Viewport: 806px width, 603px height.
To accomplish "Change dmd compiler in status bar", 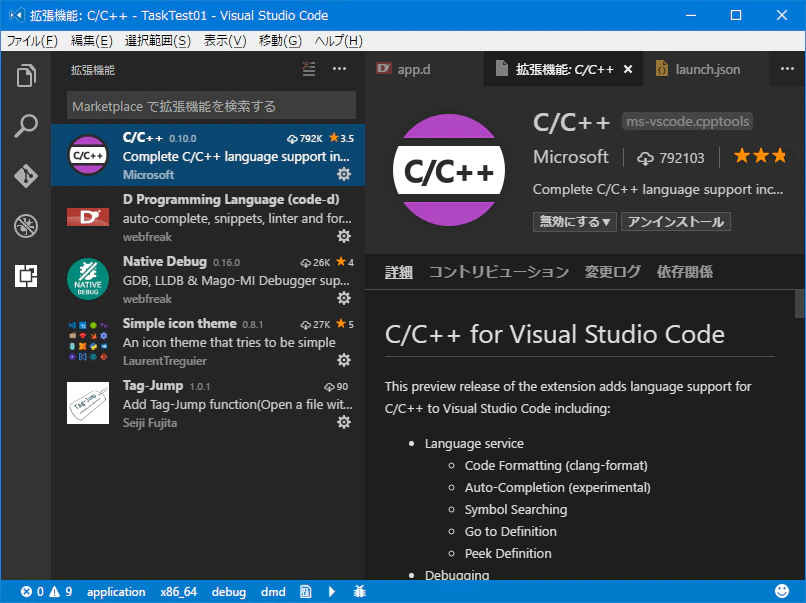I will pos(273,592).
